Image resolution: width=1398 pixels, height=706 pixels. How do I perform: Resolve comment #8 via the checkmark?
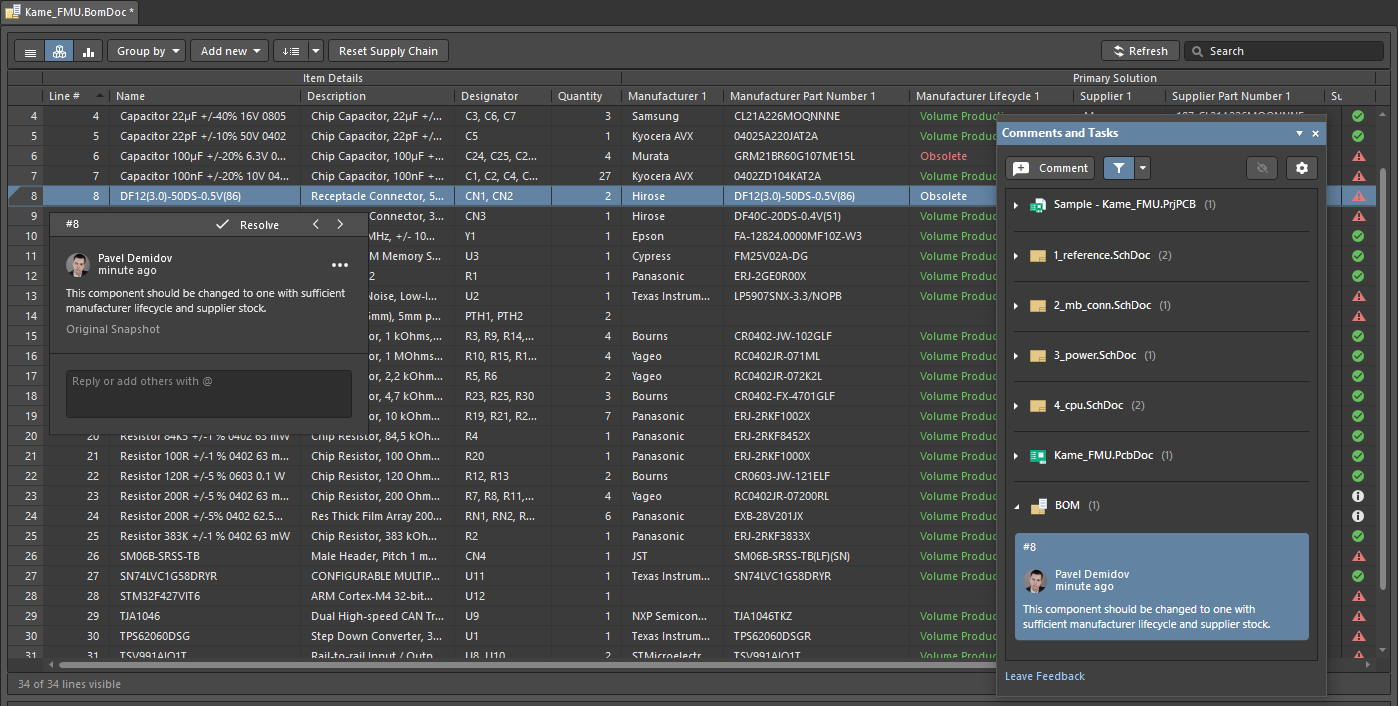pos(248,225)
